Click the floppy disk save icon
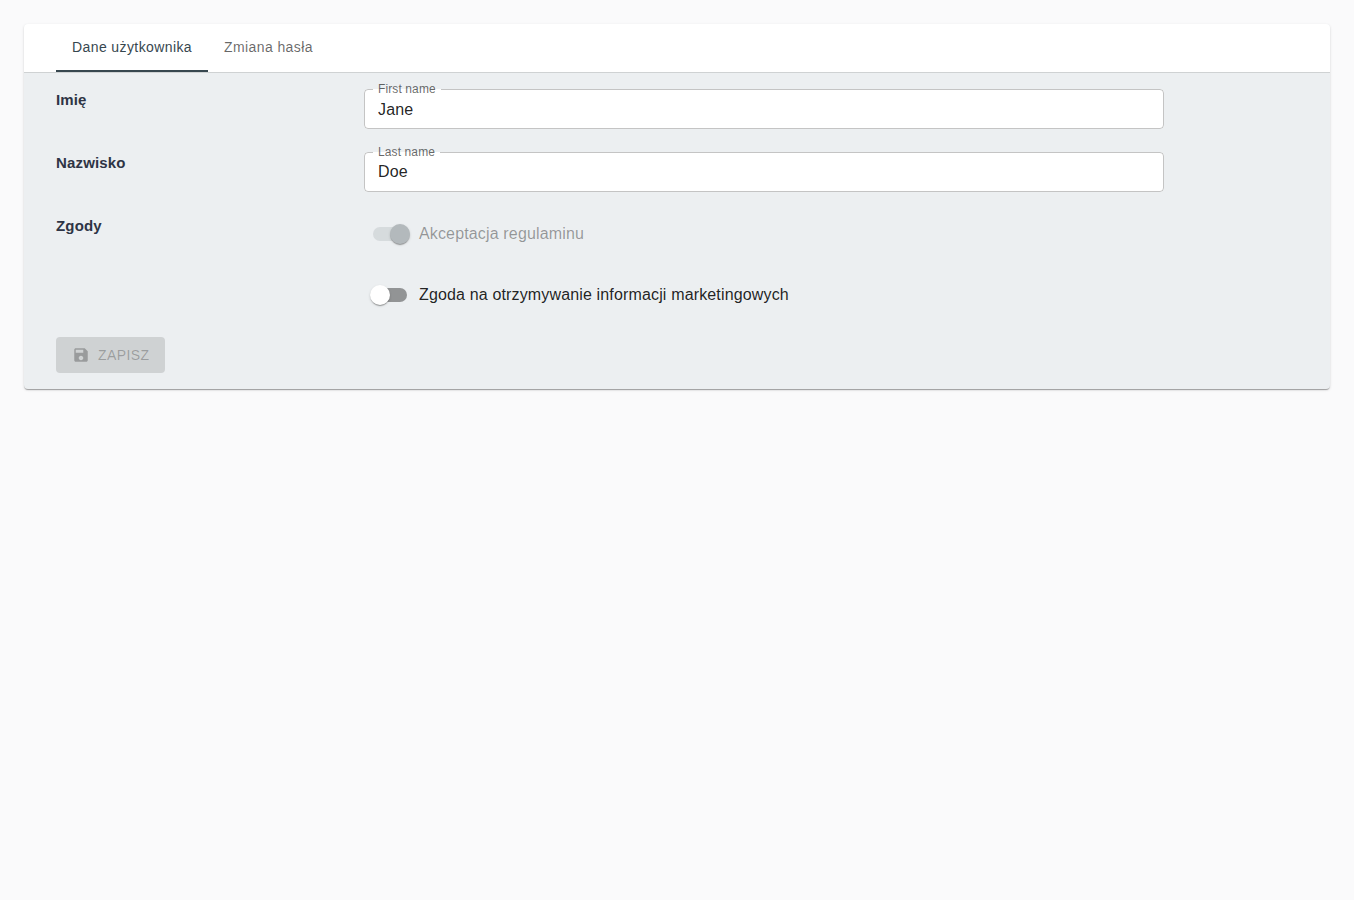The image size is (1354, 900). click(81, 355)
